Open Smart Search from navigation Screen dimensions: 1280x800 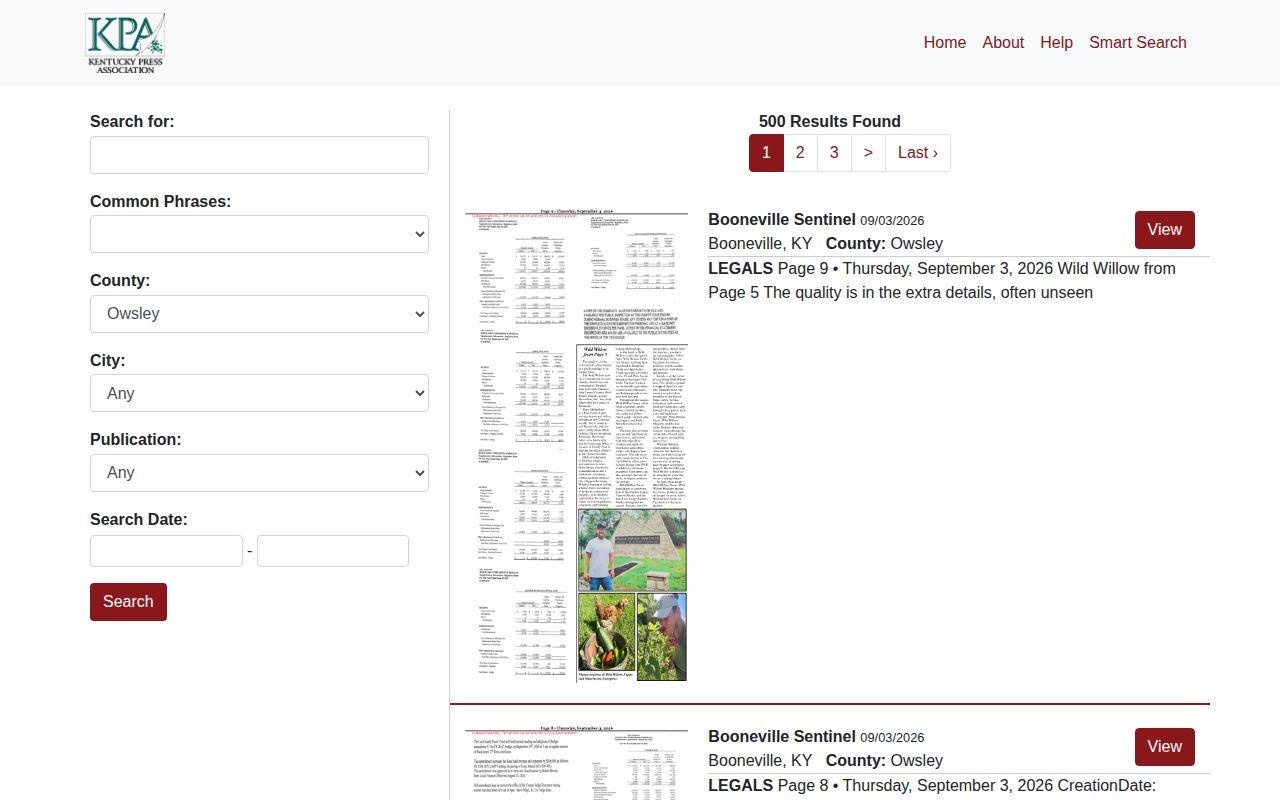pos(1138,42)
